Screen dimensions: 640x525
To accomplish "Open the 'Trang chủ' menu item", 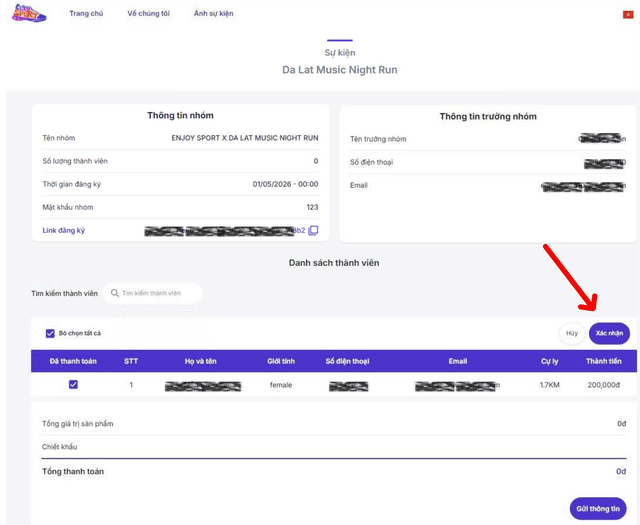I will (x=86, y=14).
